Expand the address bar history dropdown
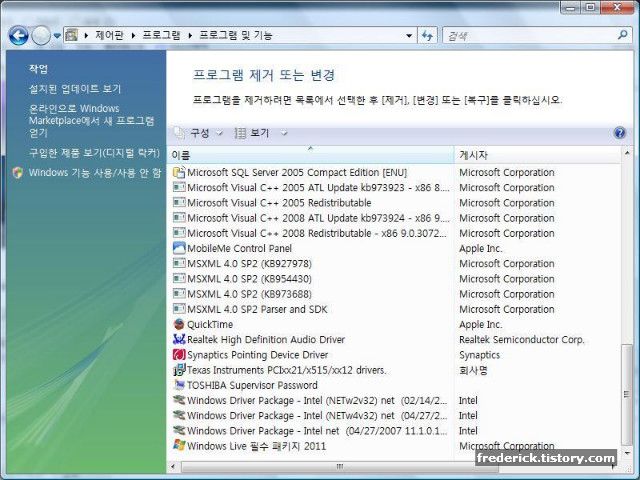The height and width of the screenshot is (480, 640). tap(409, 36)
